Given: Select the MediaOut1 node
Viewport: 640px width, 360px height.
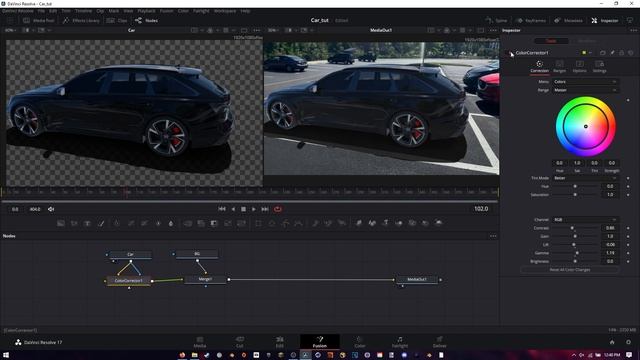Looking at the screenshot, I should coord(417,279).
